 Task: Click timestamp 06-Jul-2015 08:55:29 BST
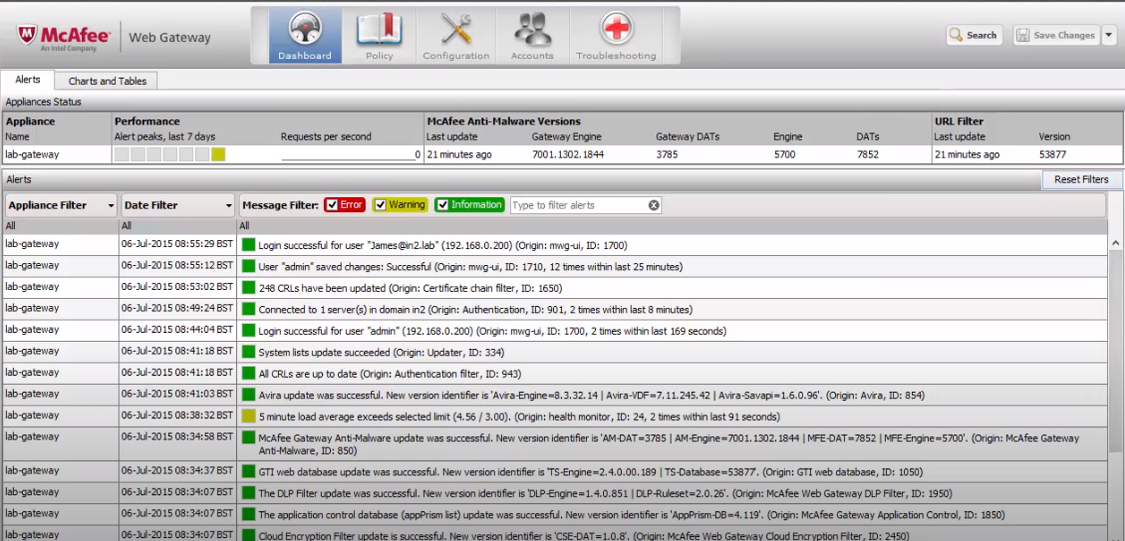pos(177,244)
